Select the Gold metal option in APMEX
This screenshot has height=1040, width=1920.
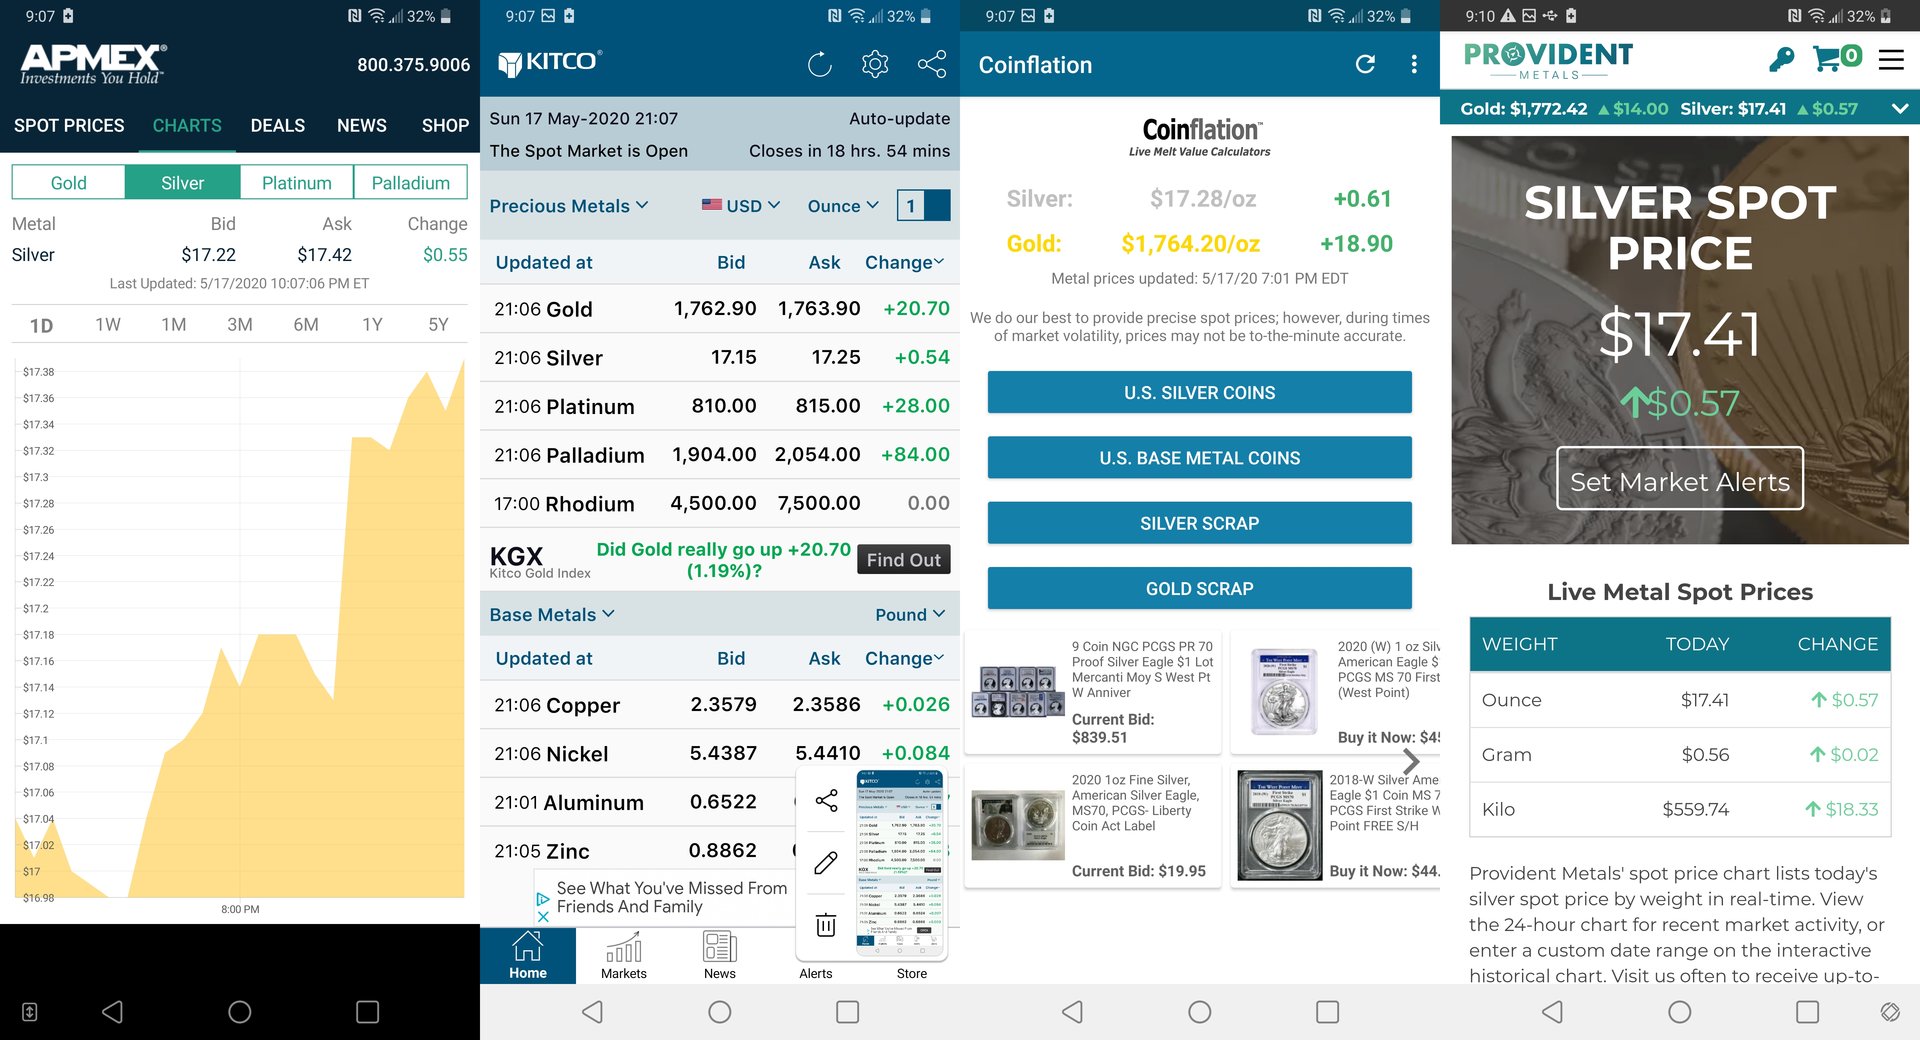[68, 183]
